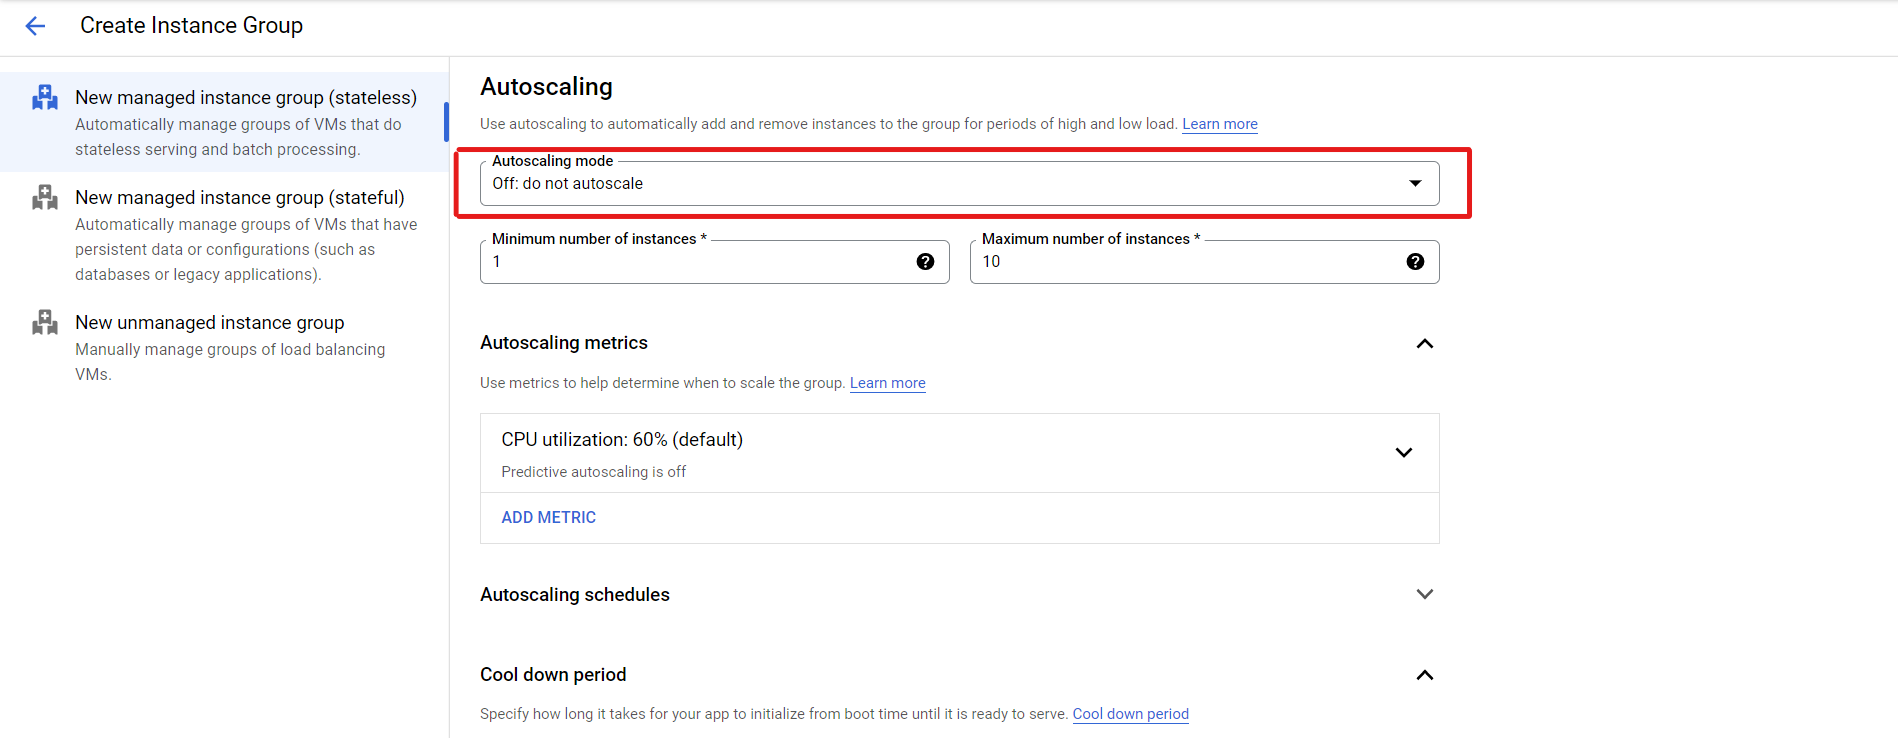Collapse the Cool down period section

pyautogui.click(x=1425, y=675)
